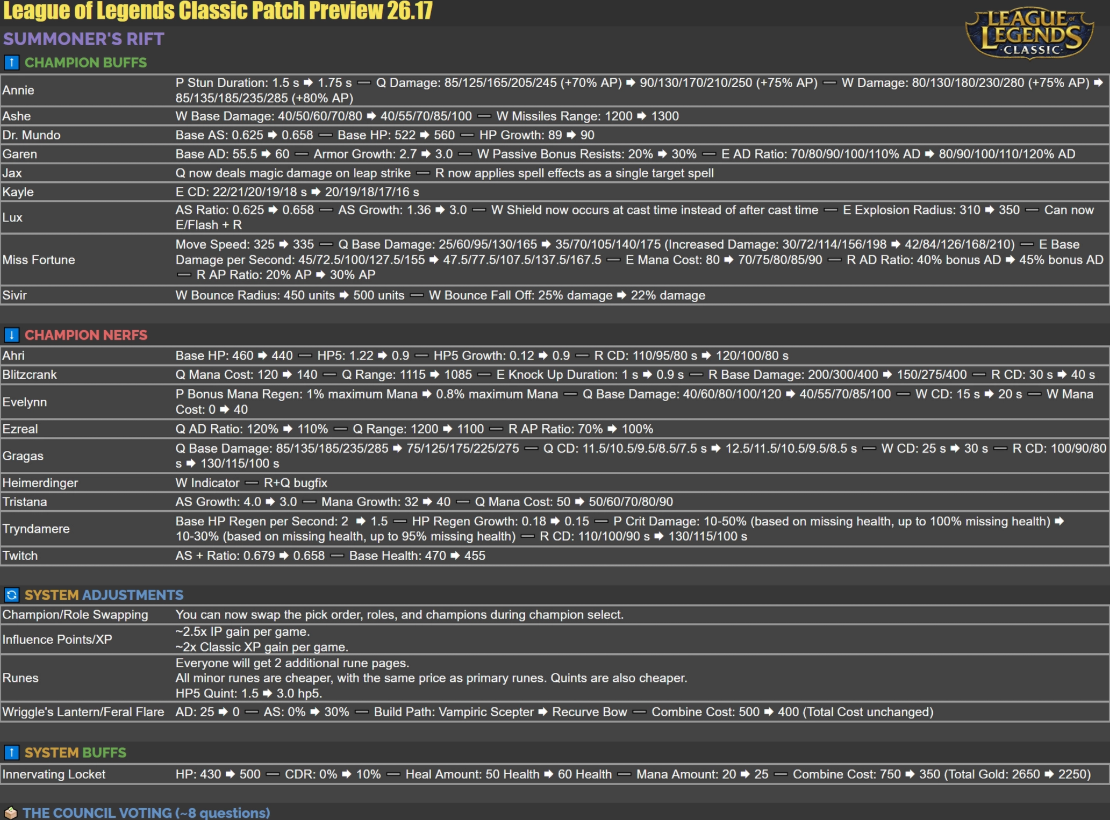Click the ~2.5x IP gain per game line
Viewport: 1110px width, 820px height.
(x=243, y=632)
